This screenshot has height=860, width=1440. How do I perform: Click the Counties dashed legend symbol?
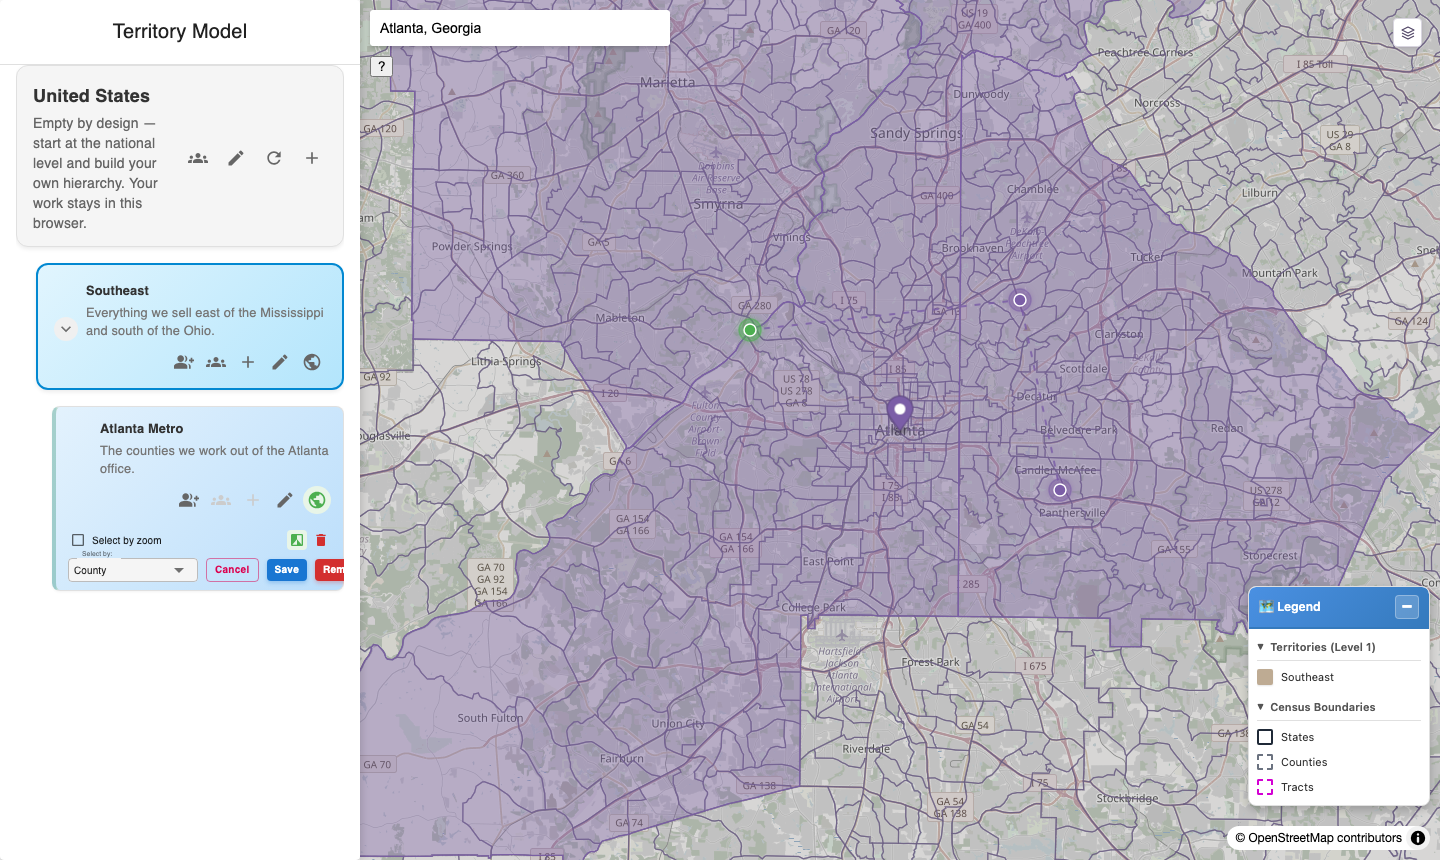(1265, 762)
